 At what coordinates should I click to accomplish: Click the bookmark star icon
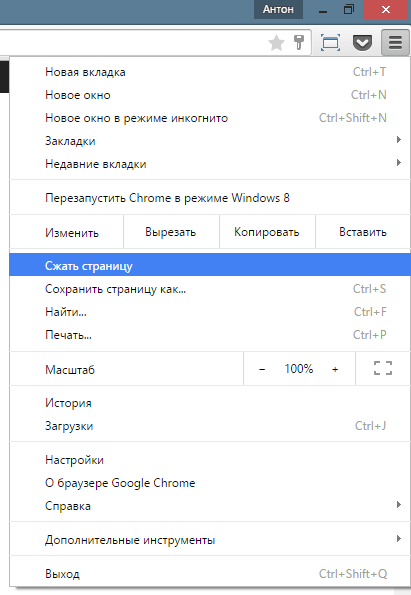click(x=276, y=42)
